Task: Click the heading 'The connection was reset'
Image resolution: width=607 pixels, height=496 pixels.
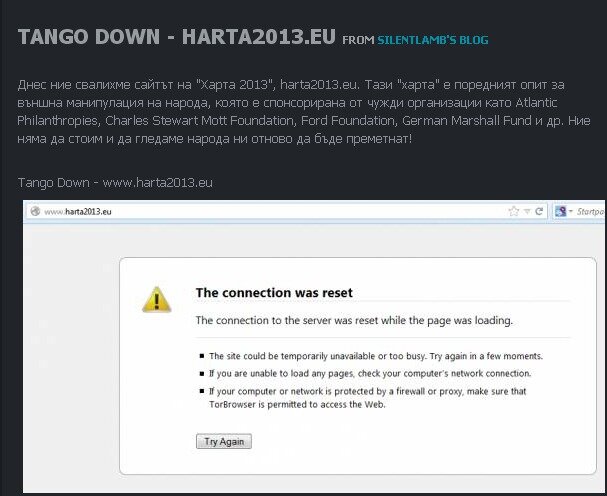Action: [274, 293]
